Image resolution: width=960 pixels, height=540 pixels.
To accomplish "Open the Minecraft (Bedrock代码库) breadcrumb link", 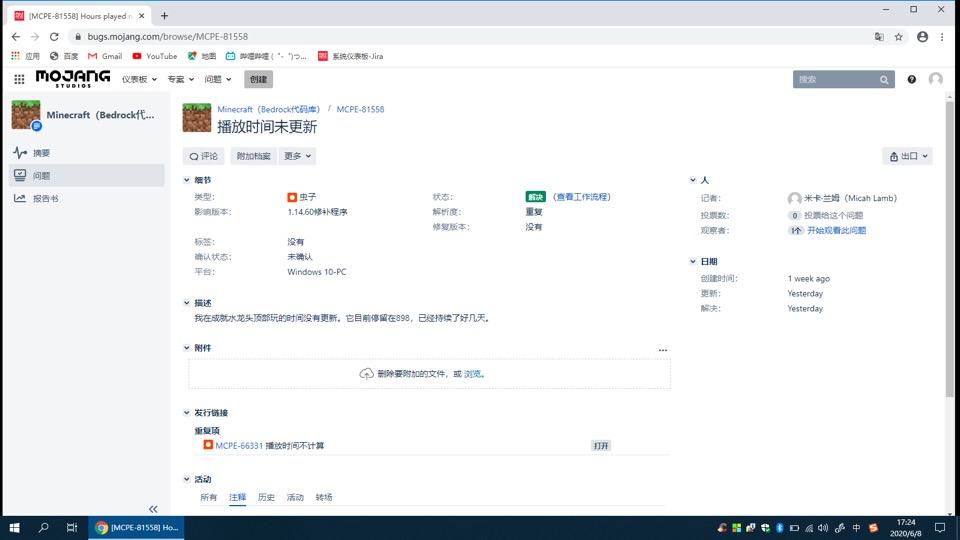I will (x=269, y=109).
